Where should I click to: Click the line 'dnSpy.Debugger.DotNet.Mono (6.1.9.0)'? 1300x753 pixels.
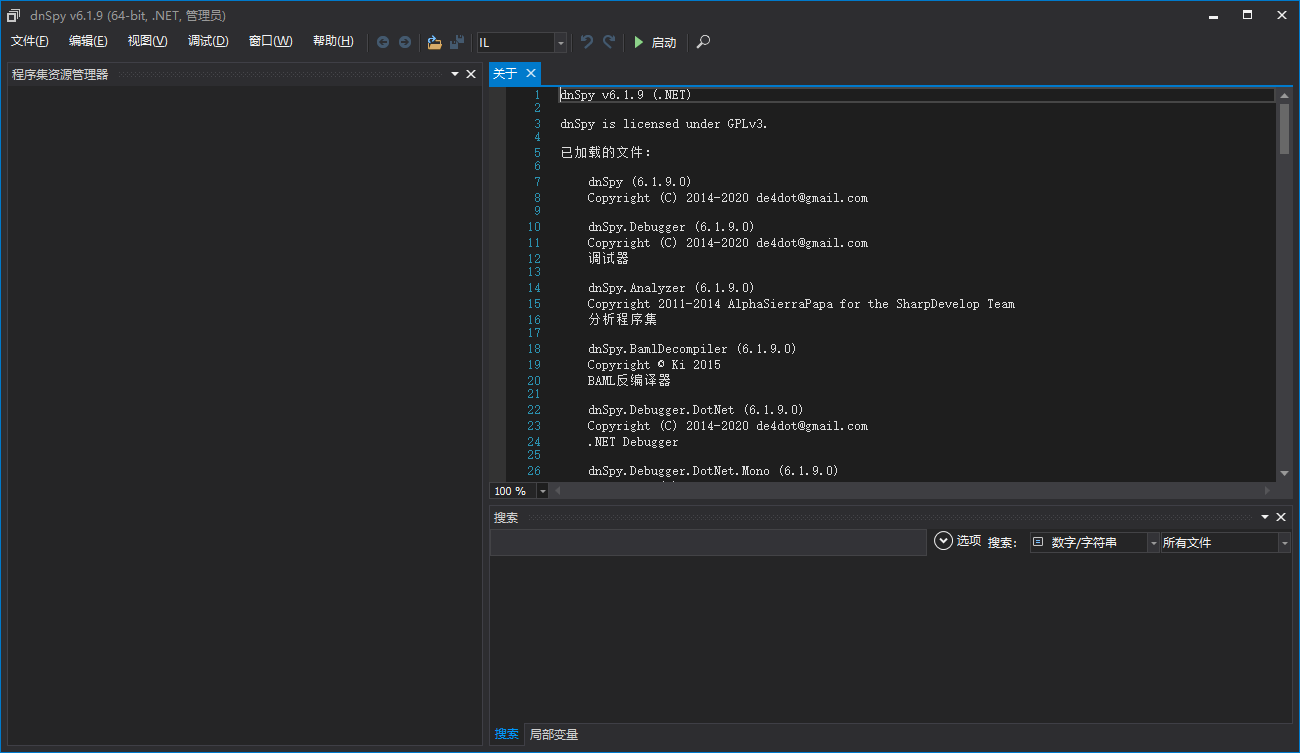tap(713, 471)
